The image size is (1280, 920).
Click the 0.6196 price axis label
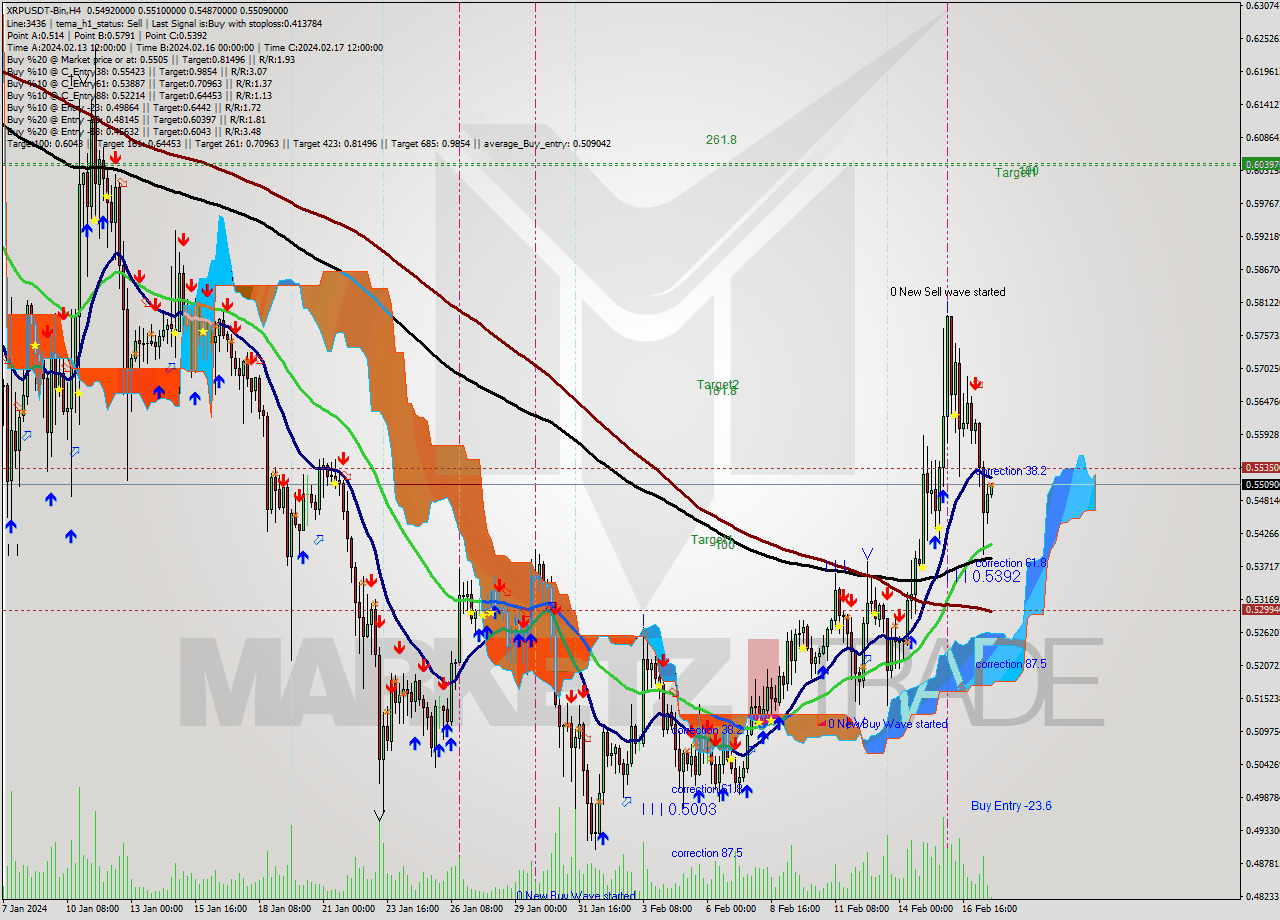[1261, 72]
